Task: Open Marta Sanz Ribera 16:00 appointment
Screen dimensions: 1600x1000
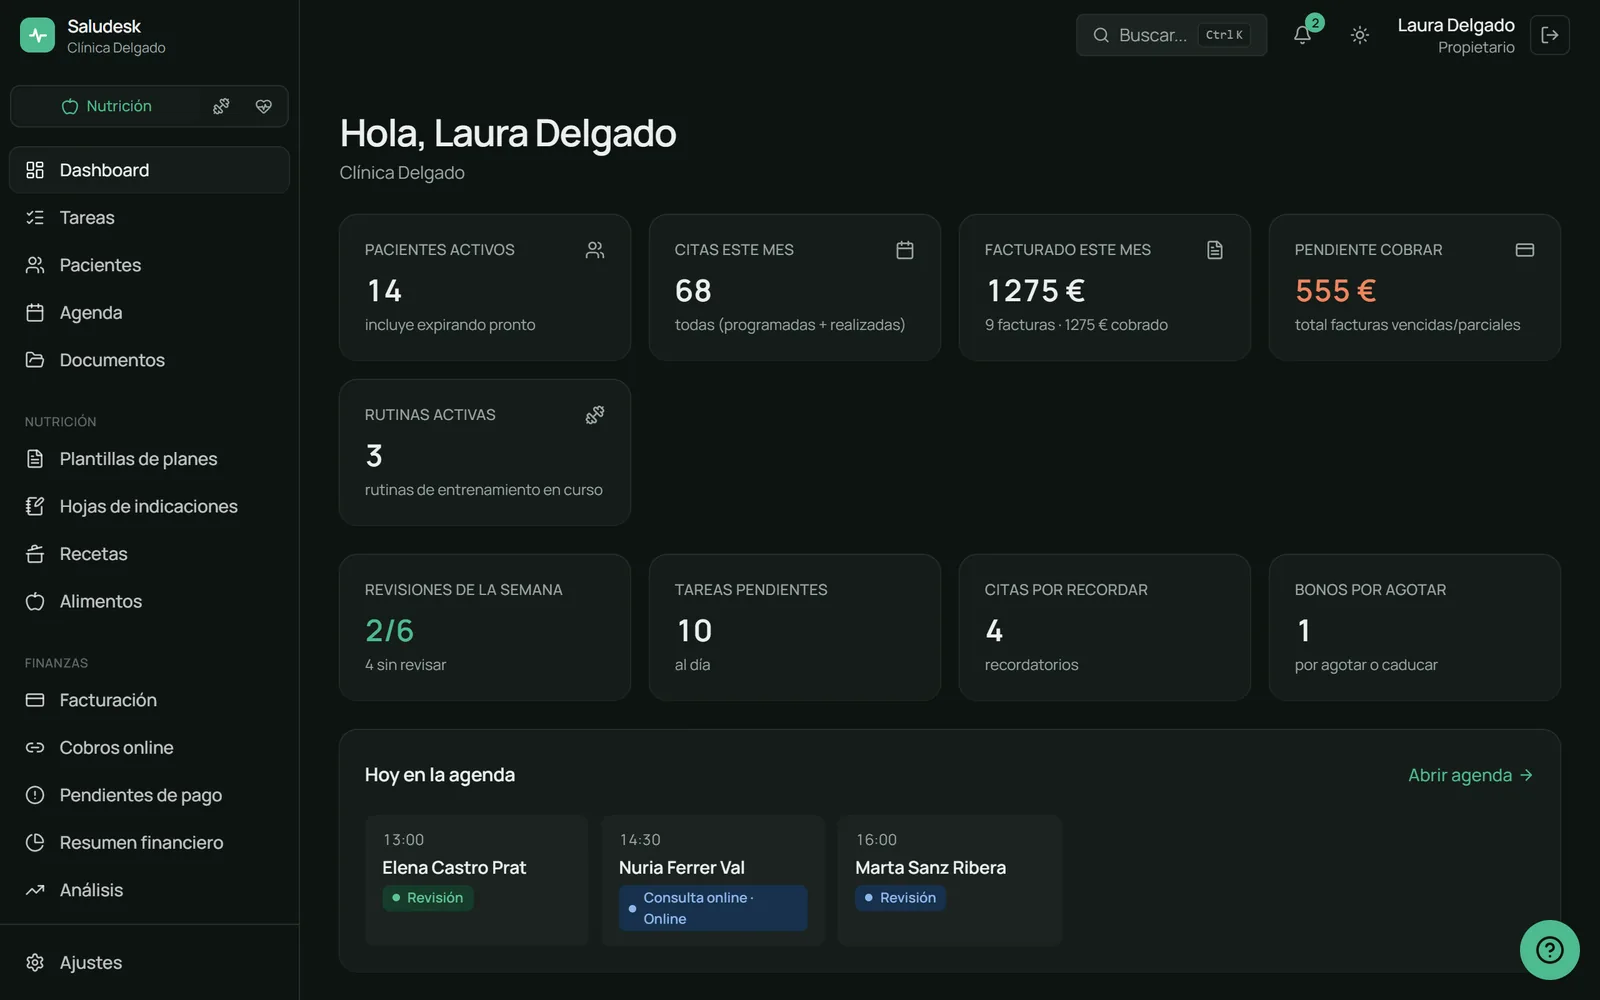Action: (949, 880)
